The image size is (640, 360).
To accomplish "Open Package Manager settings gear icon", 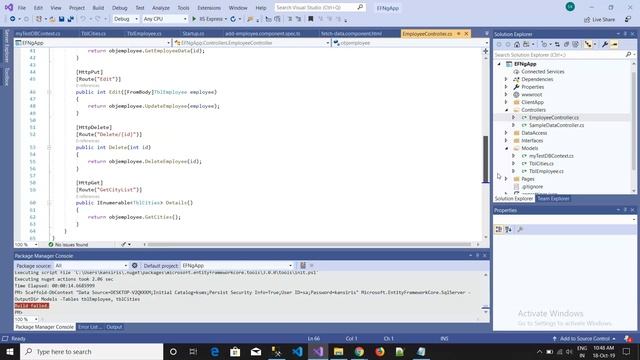I will [x=135, y=265].
